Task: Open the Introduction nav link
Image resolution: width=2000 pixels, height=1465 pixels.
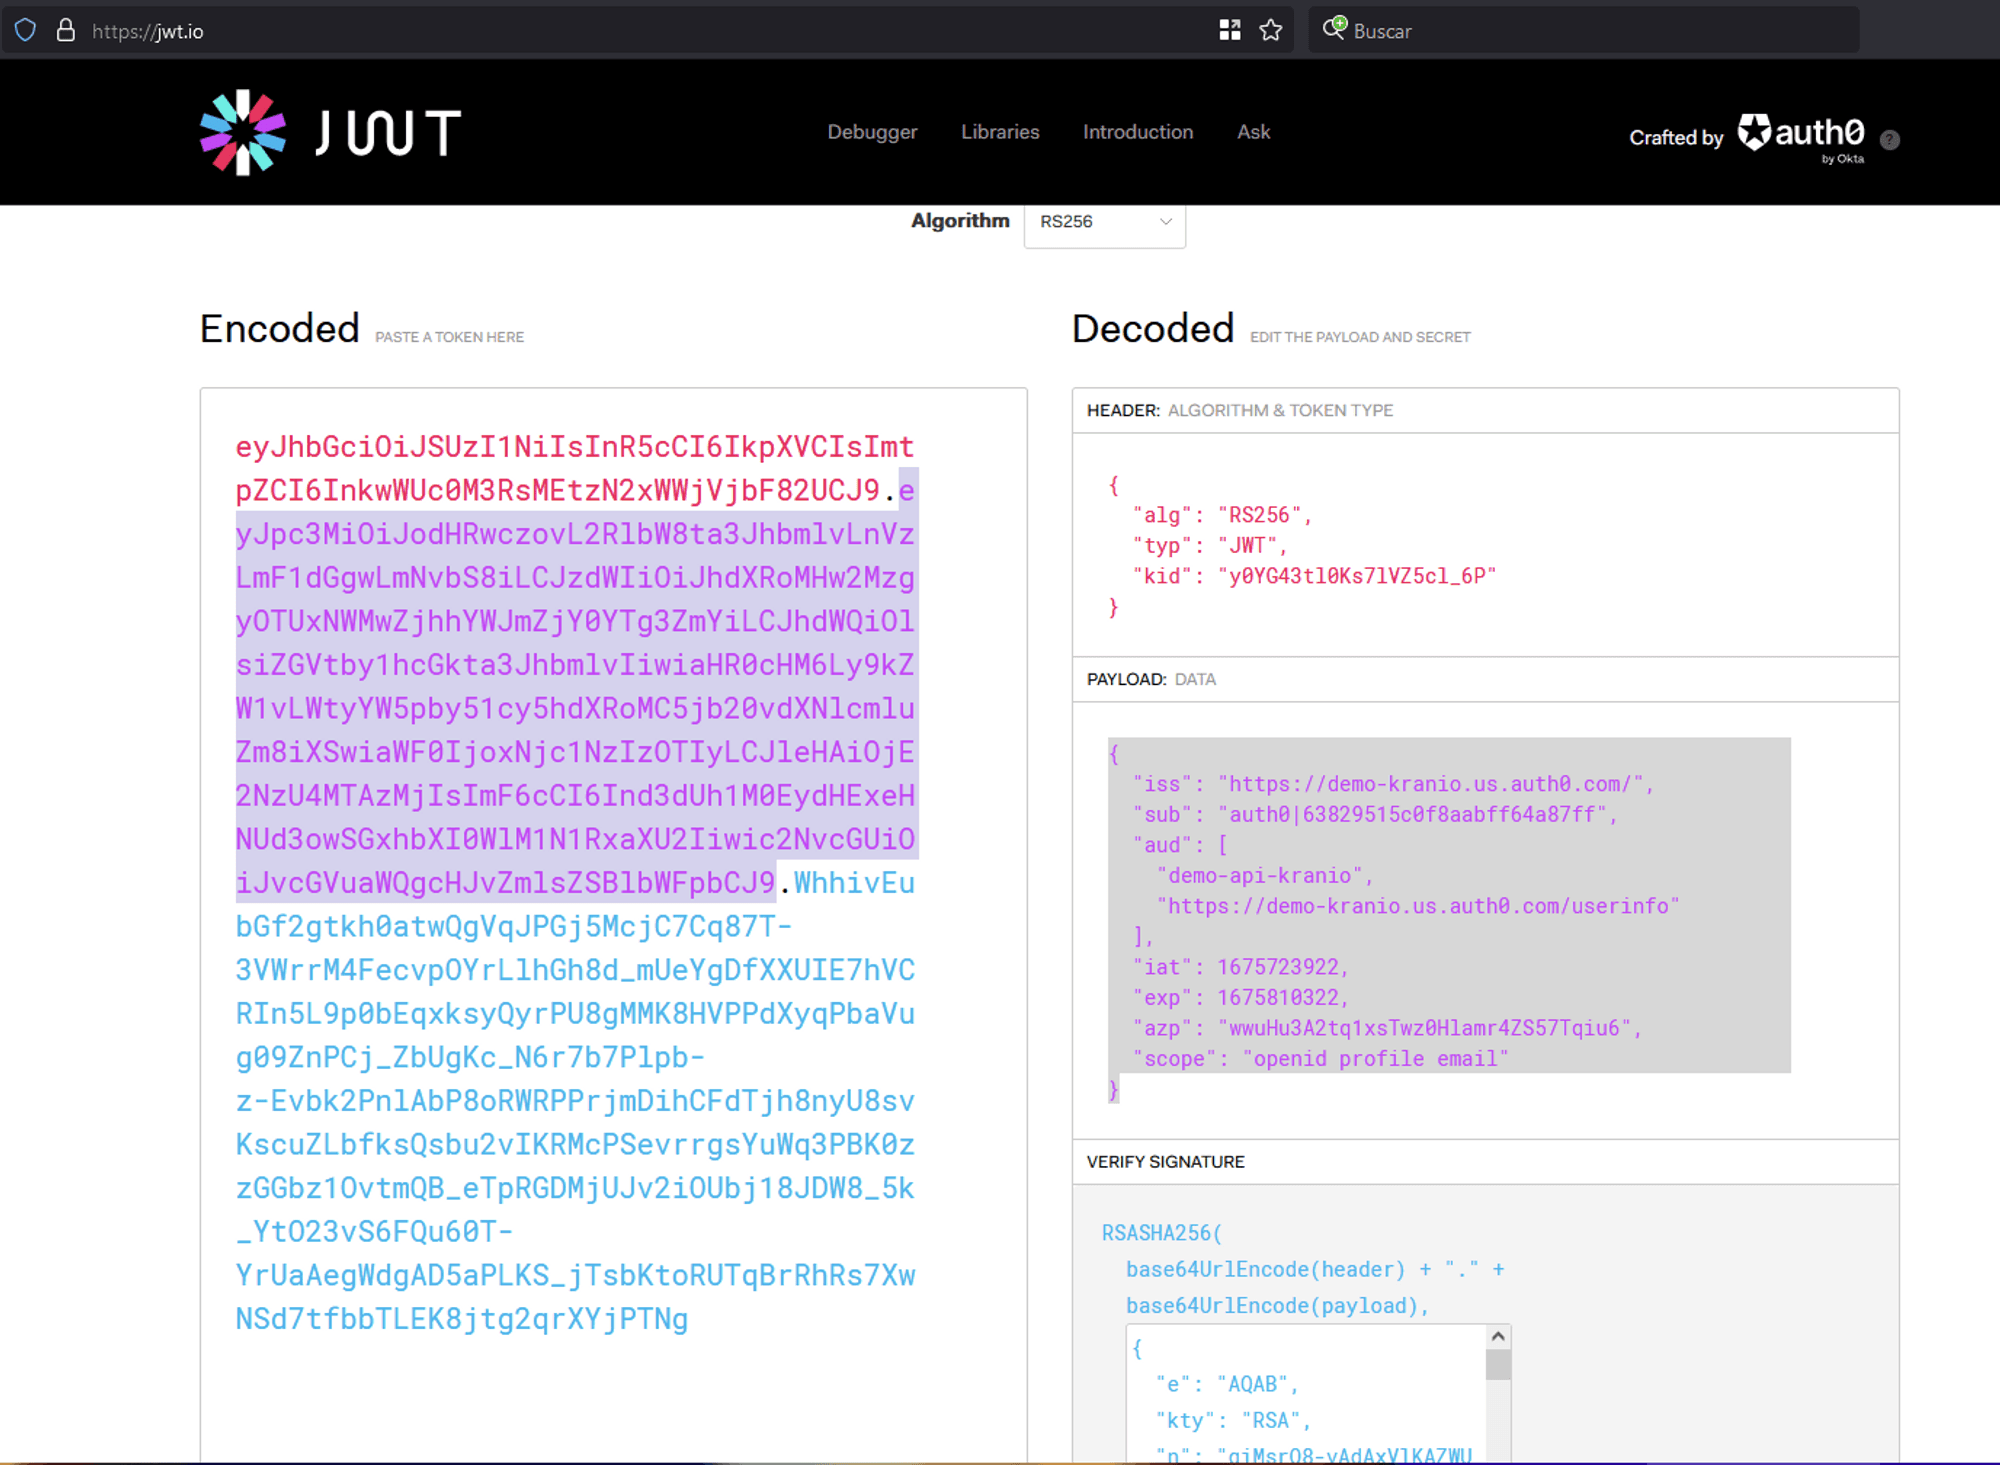Action: [x=1137, y=132]
